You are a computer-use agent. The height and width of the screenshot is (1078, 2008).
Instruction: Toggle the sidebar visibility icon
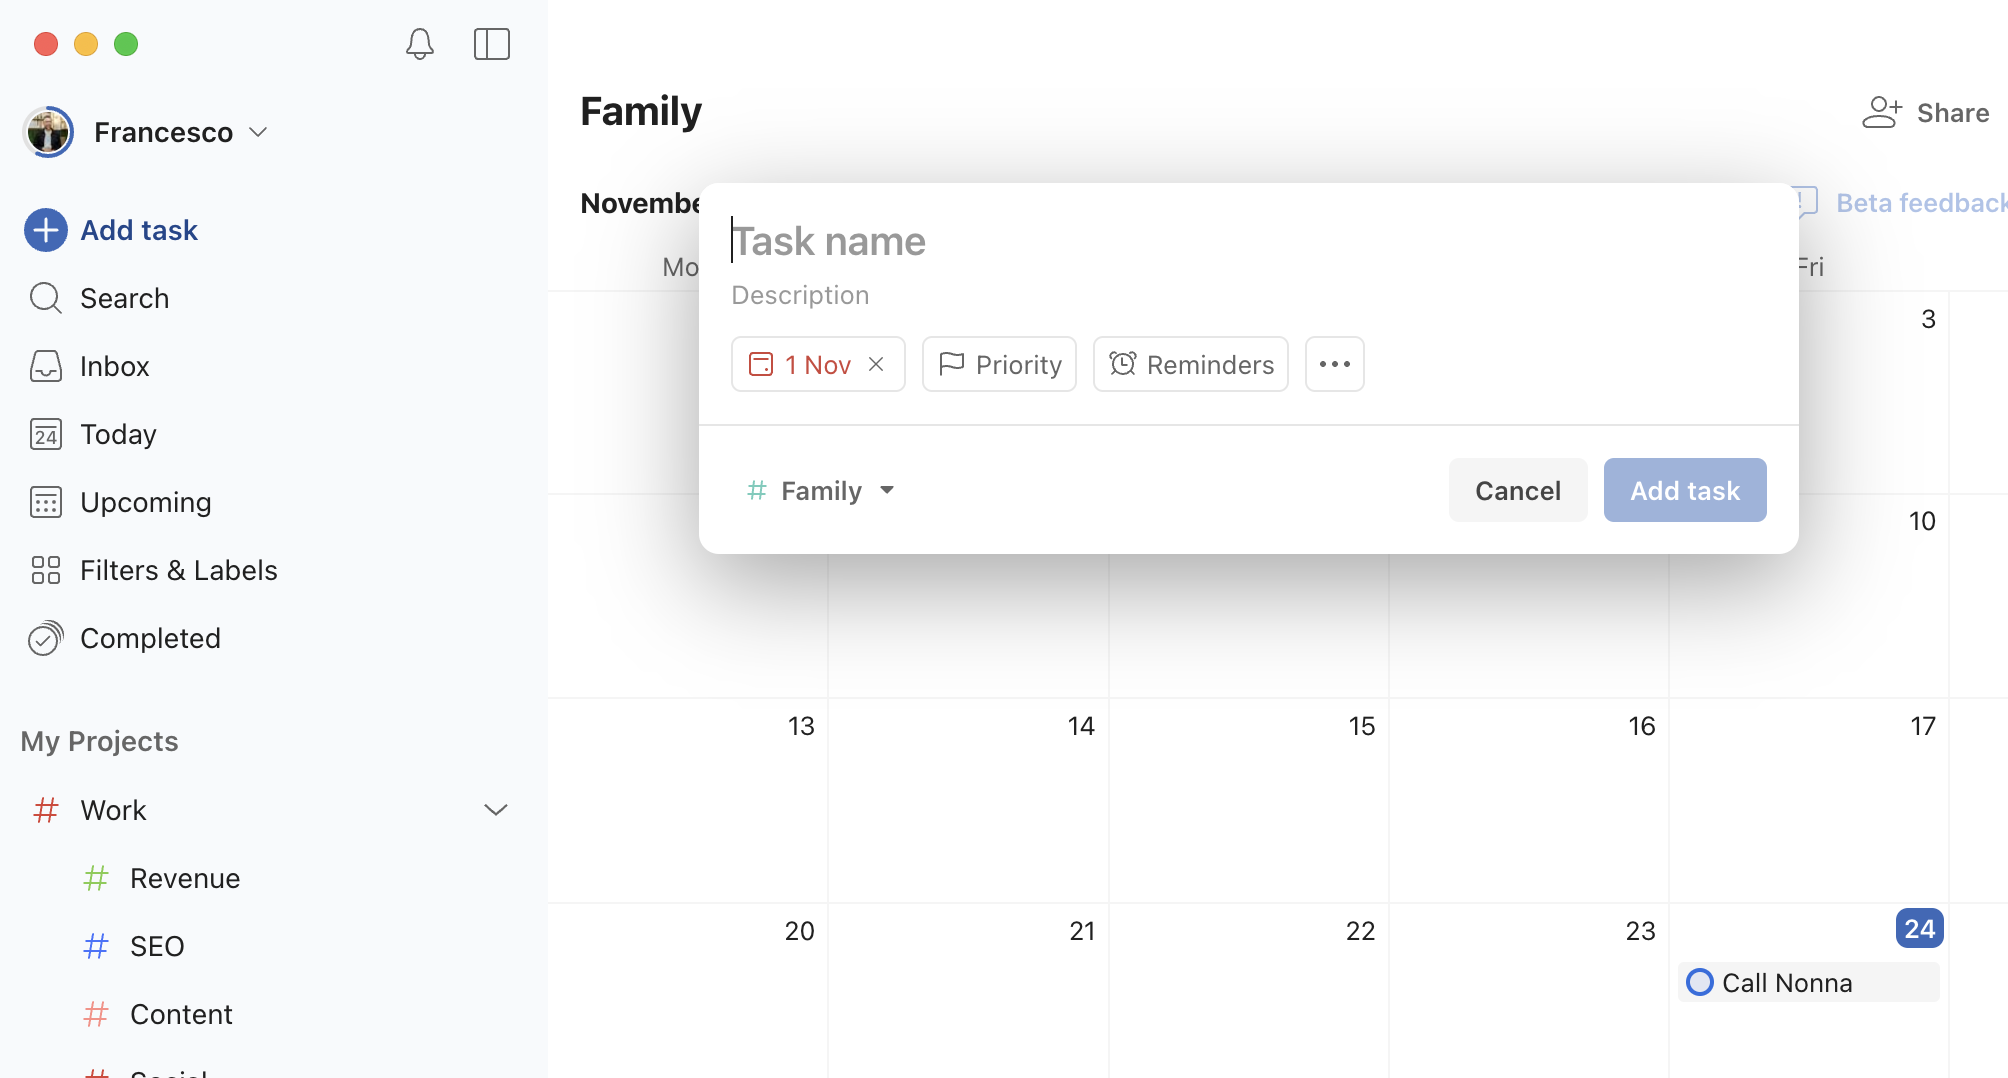491,44
